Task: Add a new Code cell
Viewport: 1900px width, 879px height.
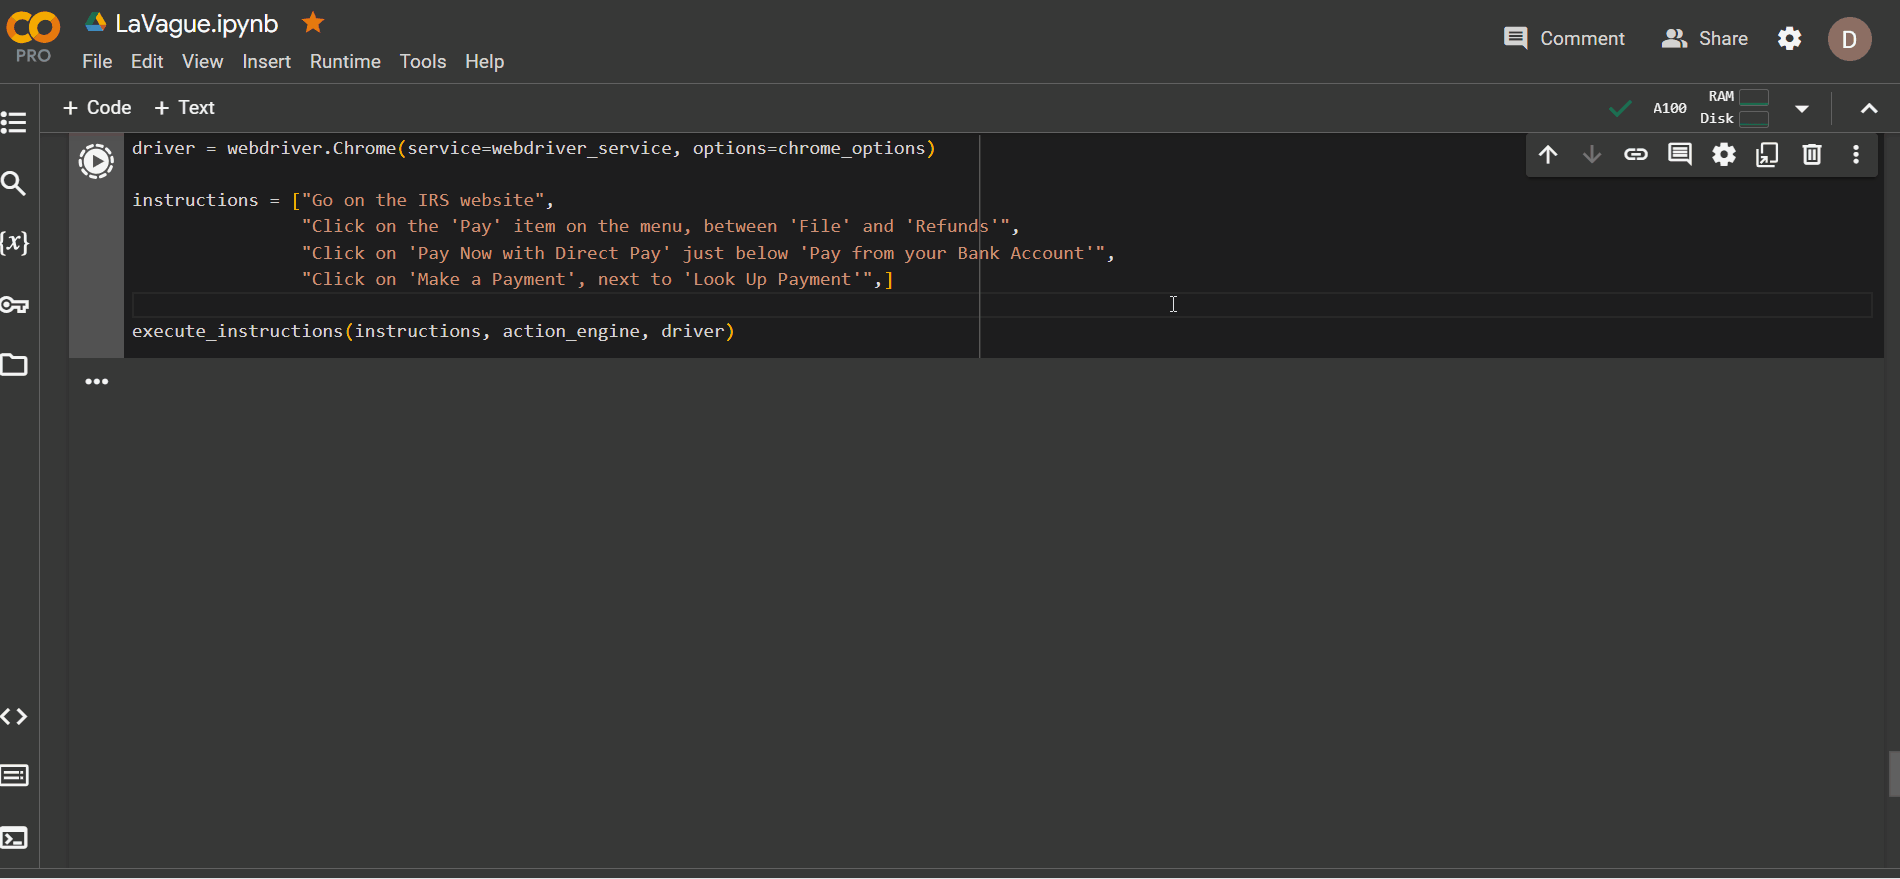Action: pos(97,107)
